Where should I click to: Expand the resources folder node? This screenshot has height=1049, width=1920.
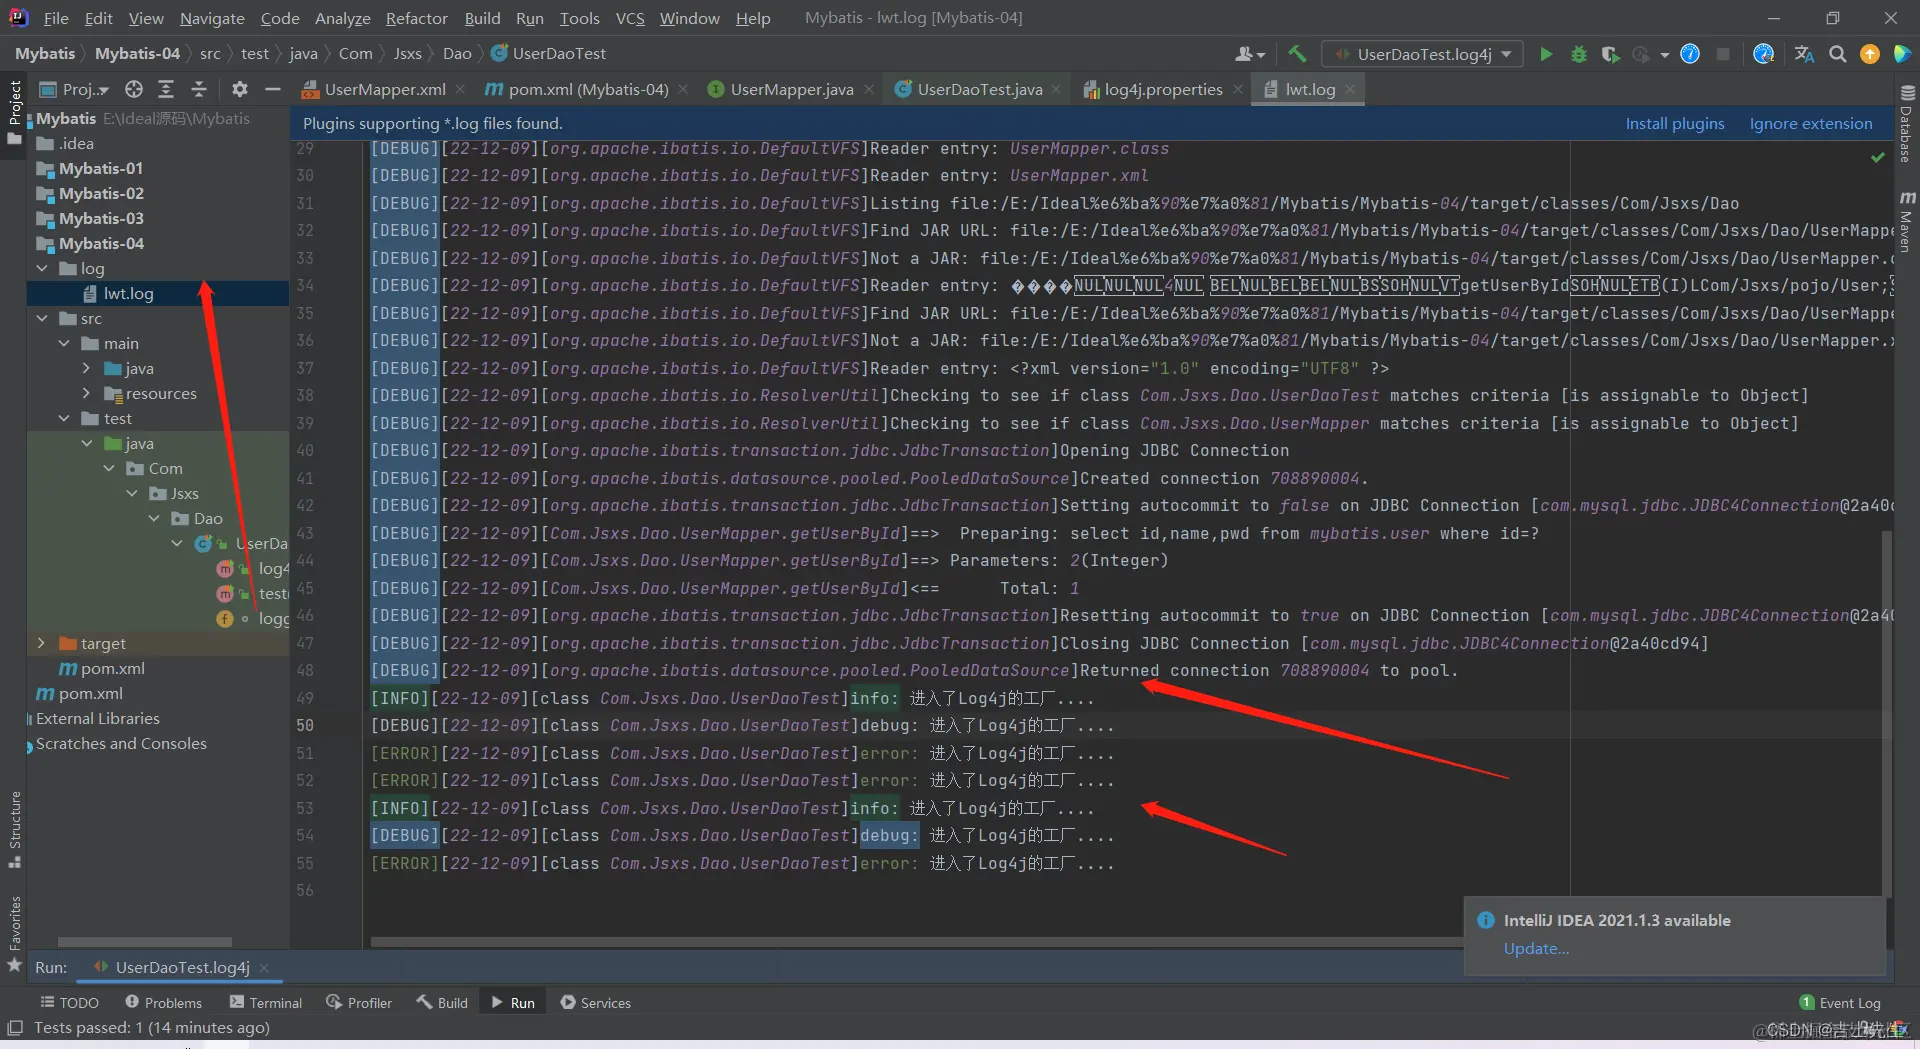[86, 393]
